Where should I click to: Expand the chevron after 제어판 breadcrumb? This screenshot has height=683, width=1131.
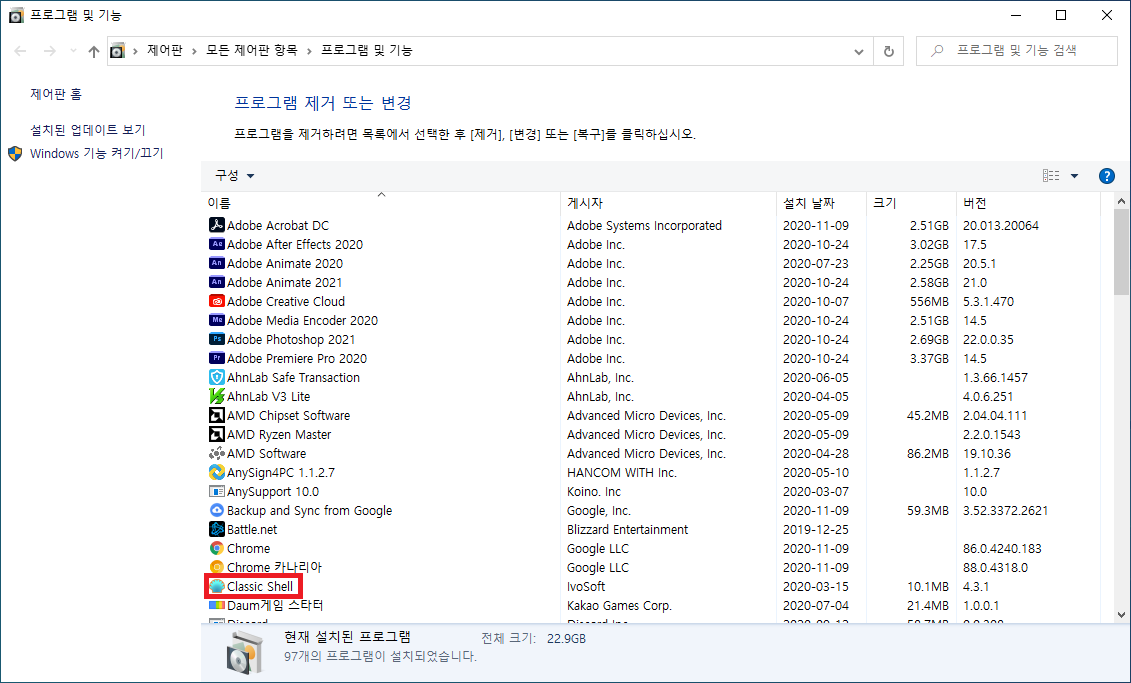click(x=194, y=51)
